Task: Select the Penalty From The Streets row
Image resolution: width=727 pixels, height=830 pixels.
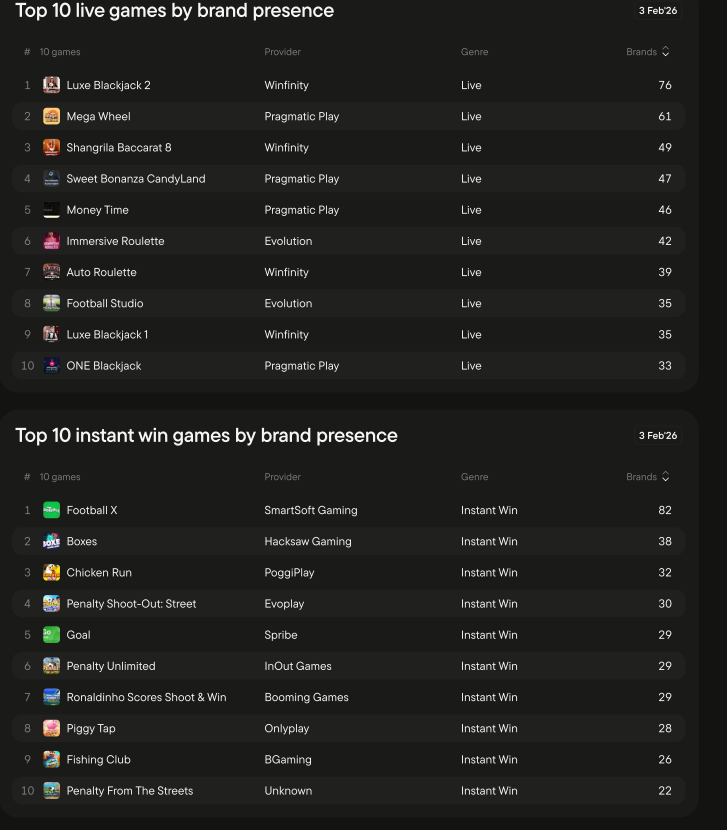Action: click(x=348, y=791)
